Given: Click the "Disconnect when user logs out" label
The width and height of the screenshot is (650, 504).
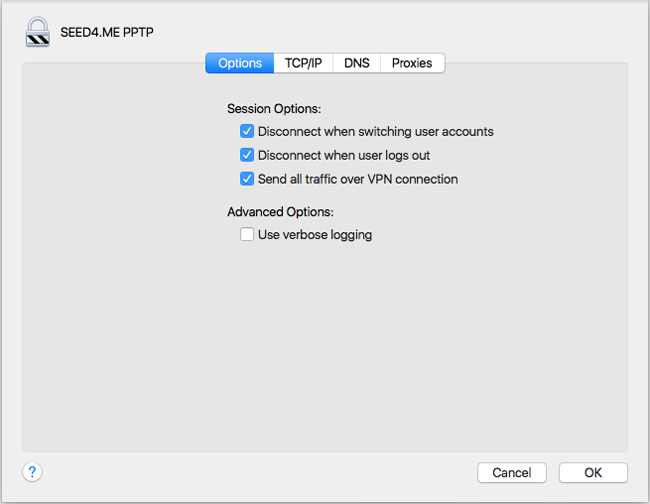Looking at the screenshot, I should (x=344, y=155).
